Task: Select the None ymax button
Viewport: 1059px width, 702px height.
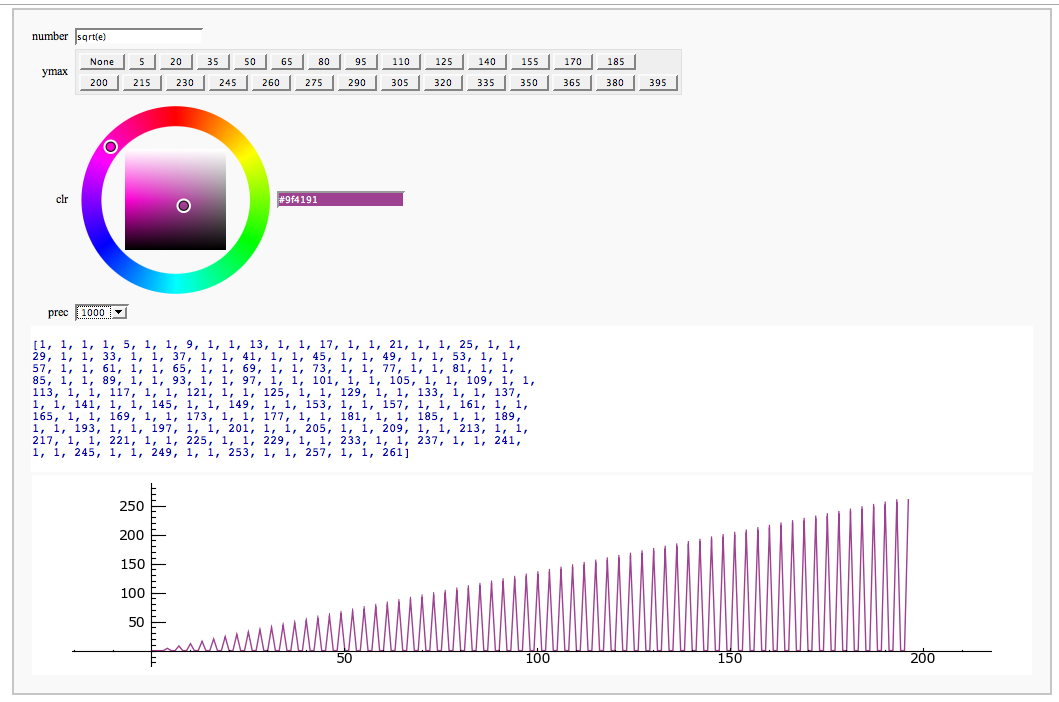Action: (101, 62)
